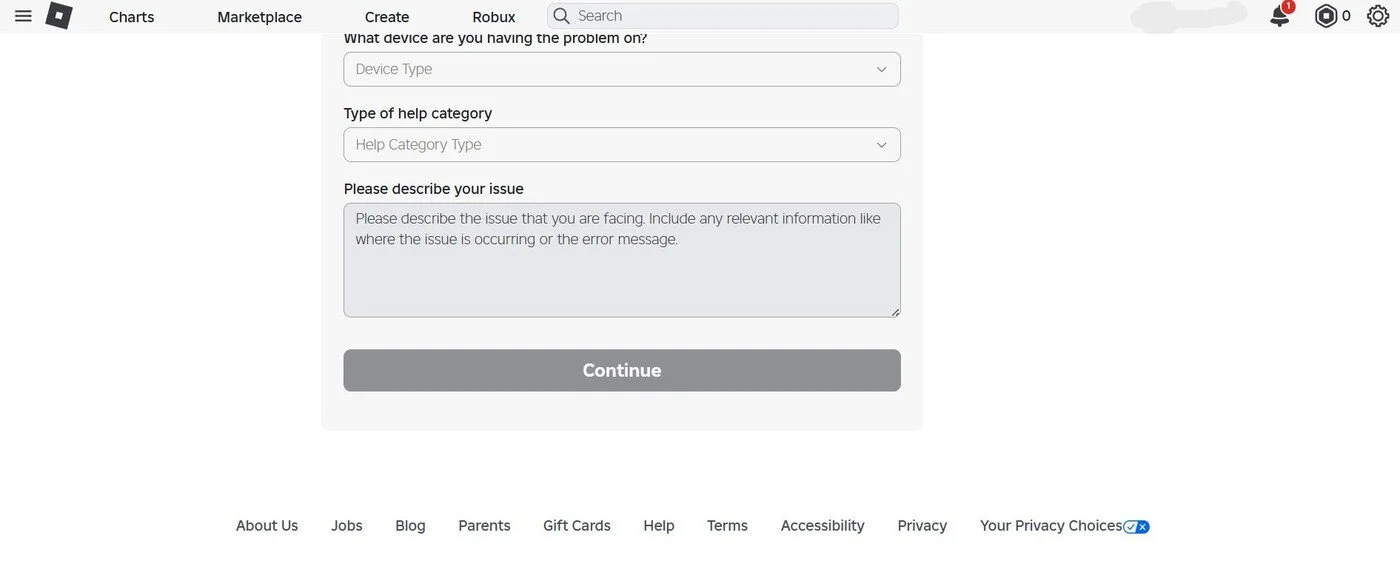Screen dimensions: 1400x561
Task: Expand the Device Type dropdown
Action: [622, 69]
